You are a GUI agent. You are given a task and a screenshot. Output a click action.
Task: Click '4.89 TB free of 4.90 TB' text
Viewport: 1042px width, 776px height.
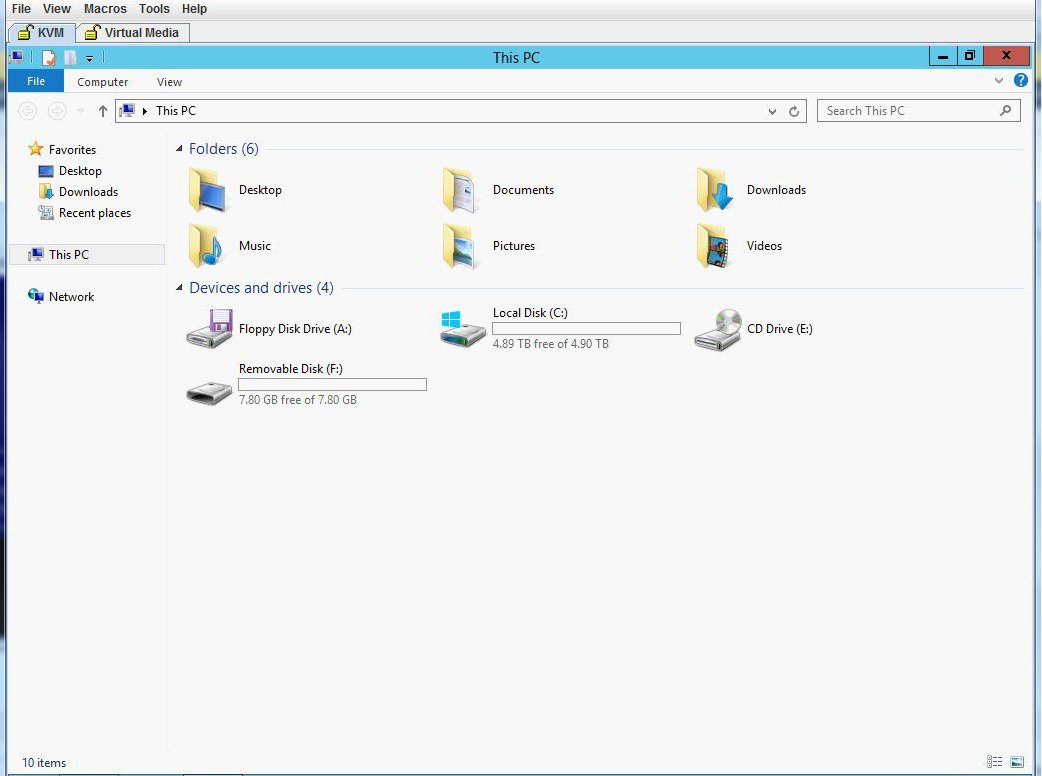(550, 343)
